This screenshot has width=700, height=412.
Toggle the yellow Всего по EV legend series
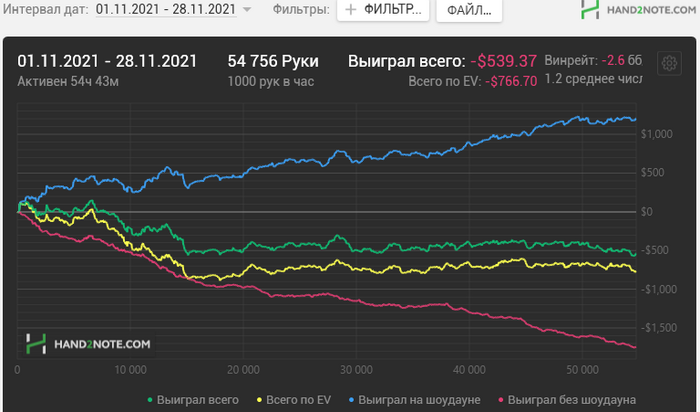[294, 400]
